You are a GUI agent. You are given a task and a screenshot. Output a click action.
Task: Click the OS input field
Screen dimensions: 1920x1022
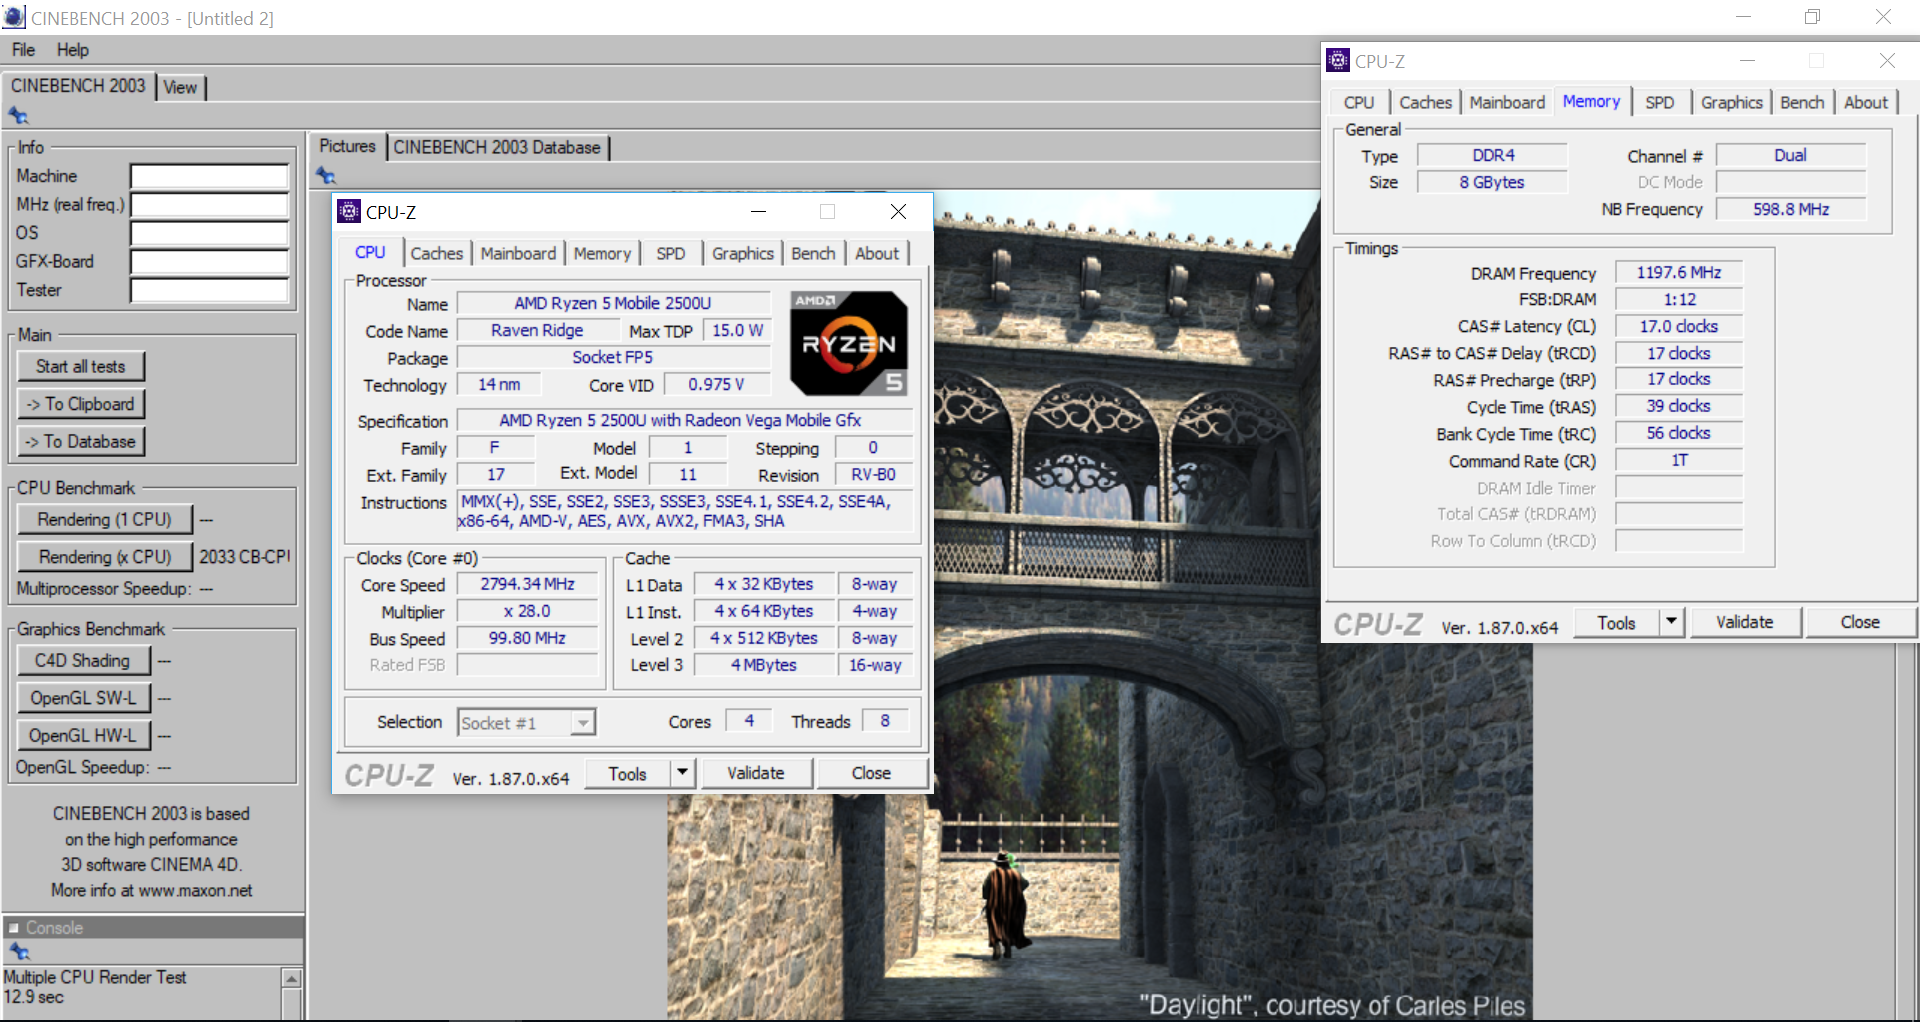[x=210, y=233]
